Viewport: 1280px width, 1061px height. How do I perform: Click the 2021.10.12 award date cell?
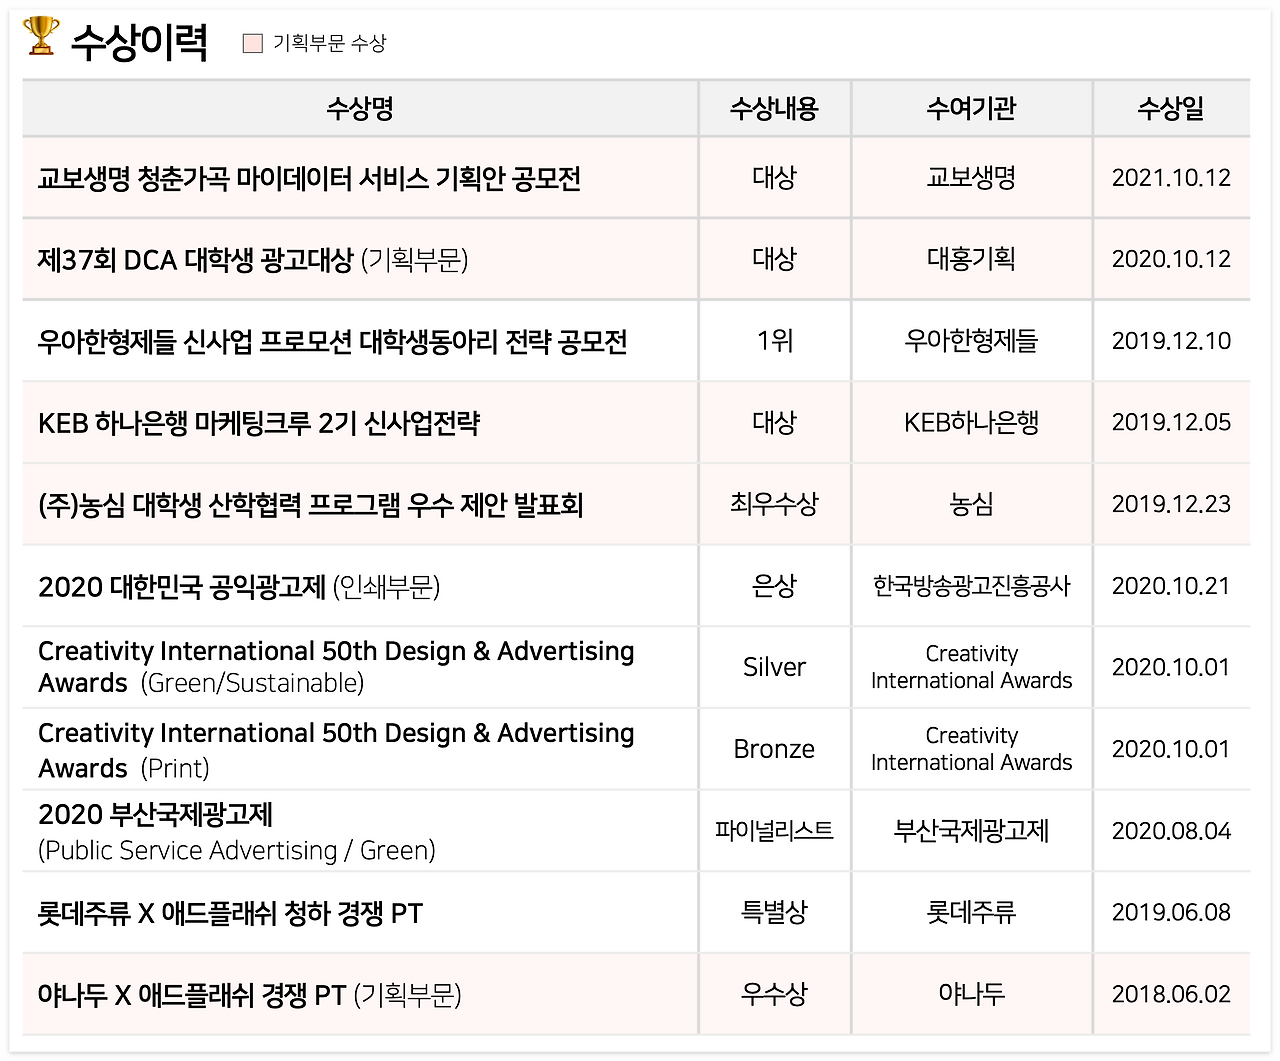(x=1171, y=178)
